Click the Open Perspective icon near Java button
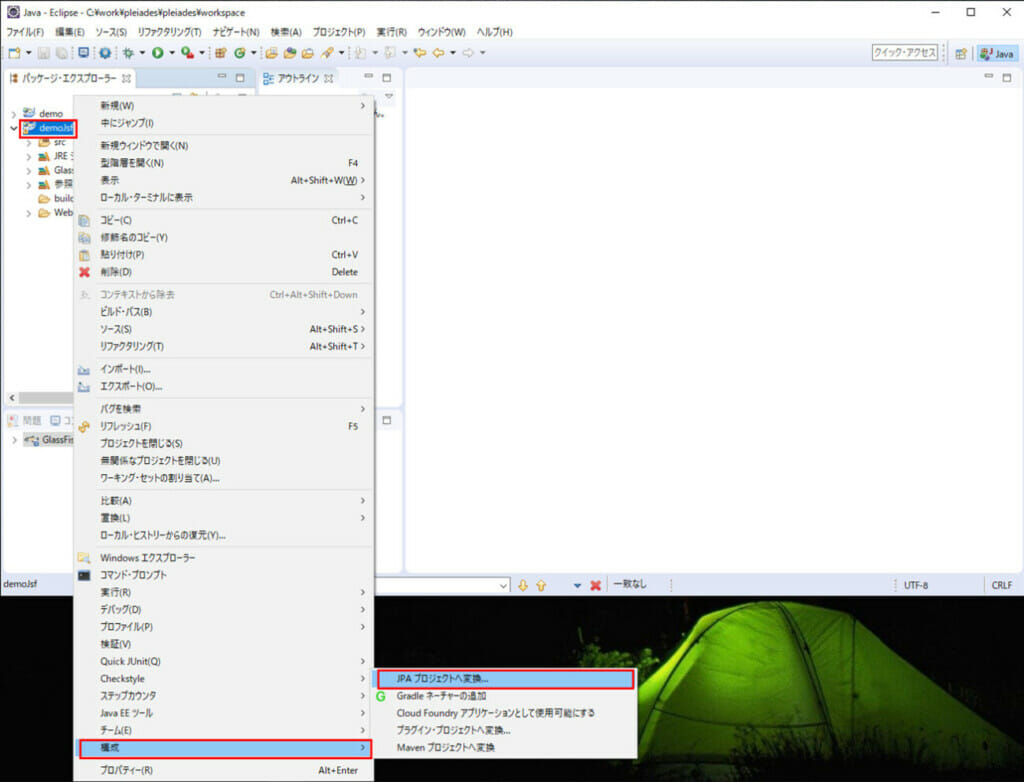 point(960,53)
